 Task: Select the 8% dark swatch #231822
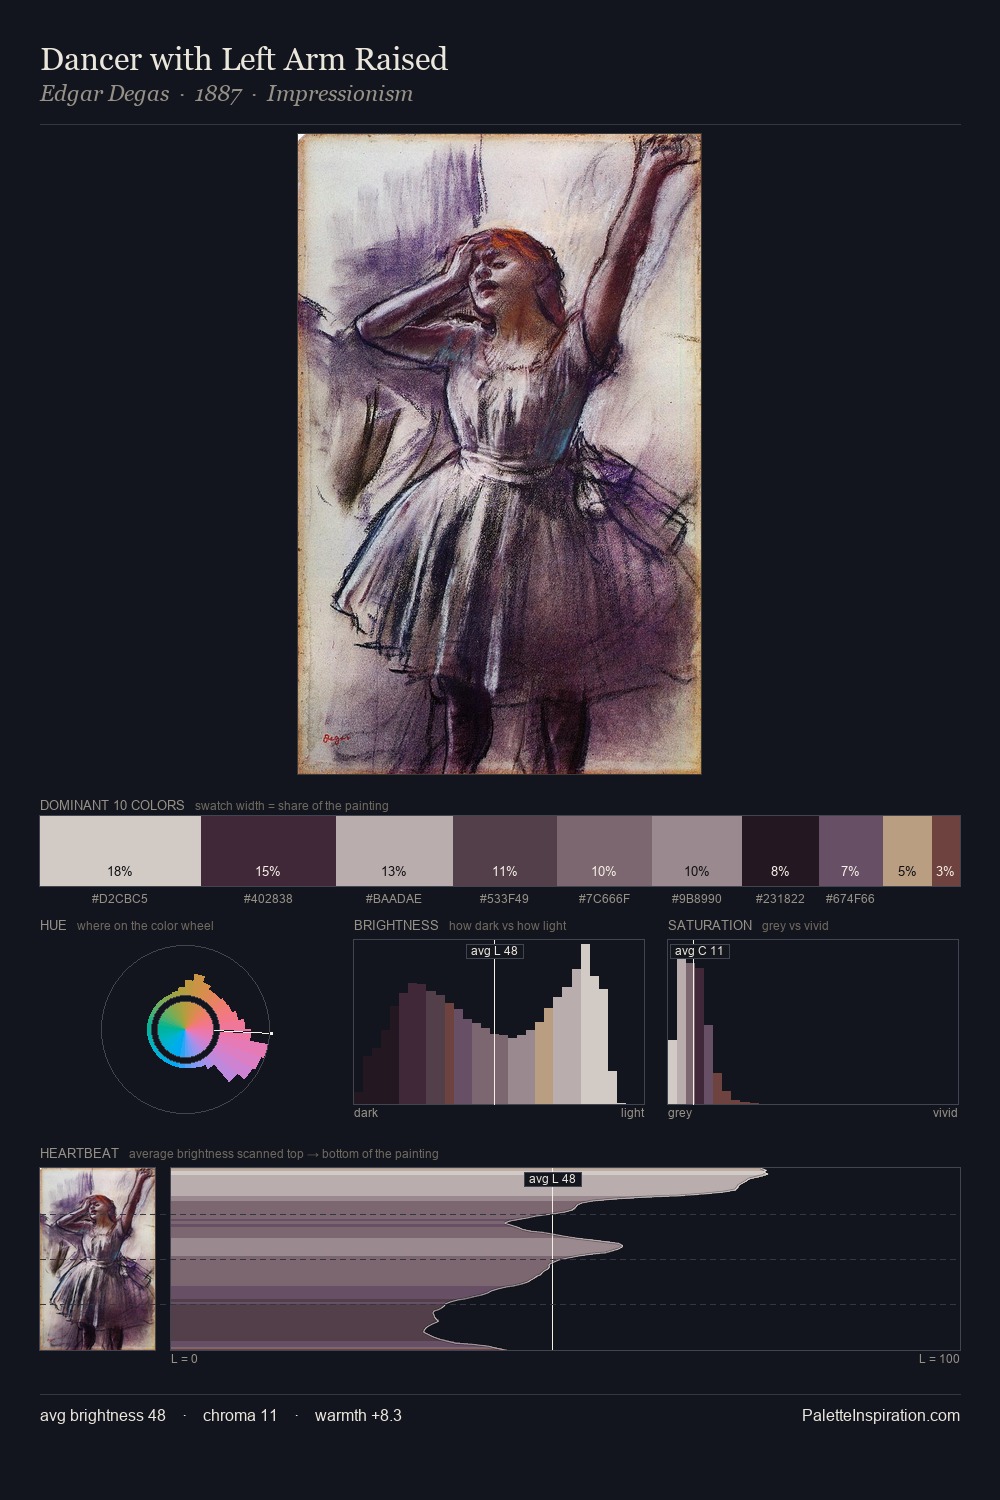(780, 851)
